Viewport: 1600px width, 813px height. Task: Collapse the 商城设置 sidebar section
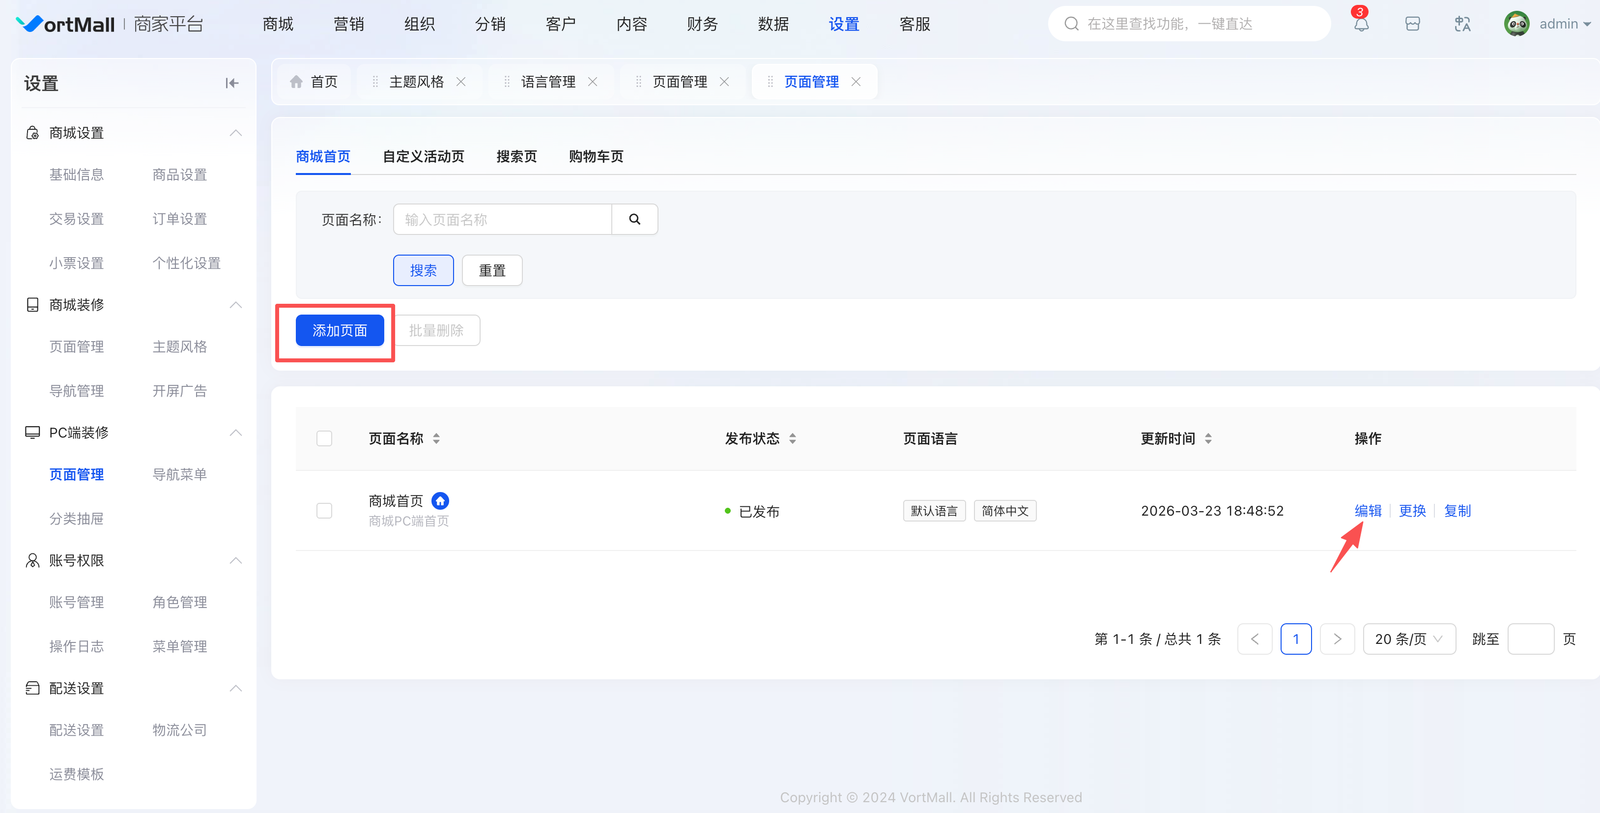point(236,133)
